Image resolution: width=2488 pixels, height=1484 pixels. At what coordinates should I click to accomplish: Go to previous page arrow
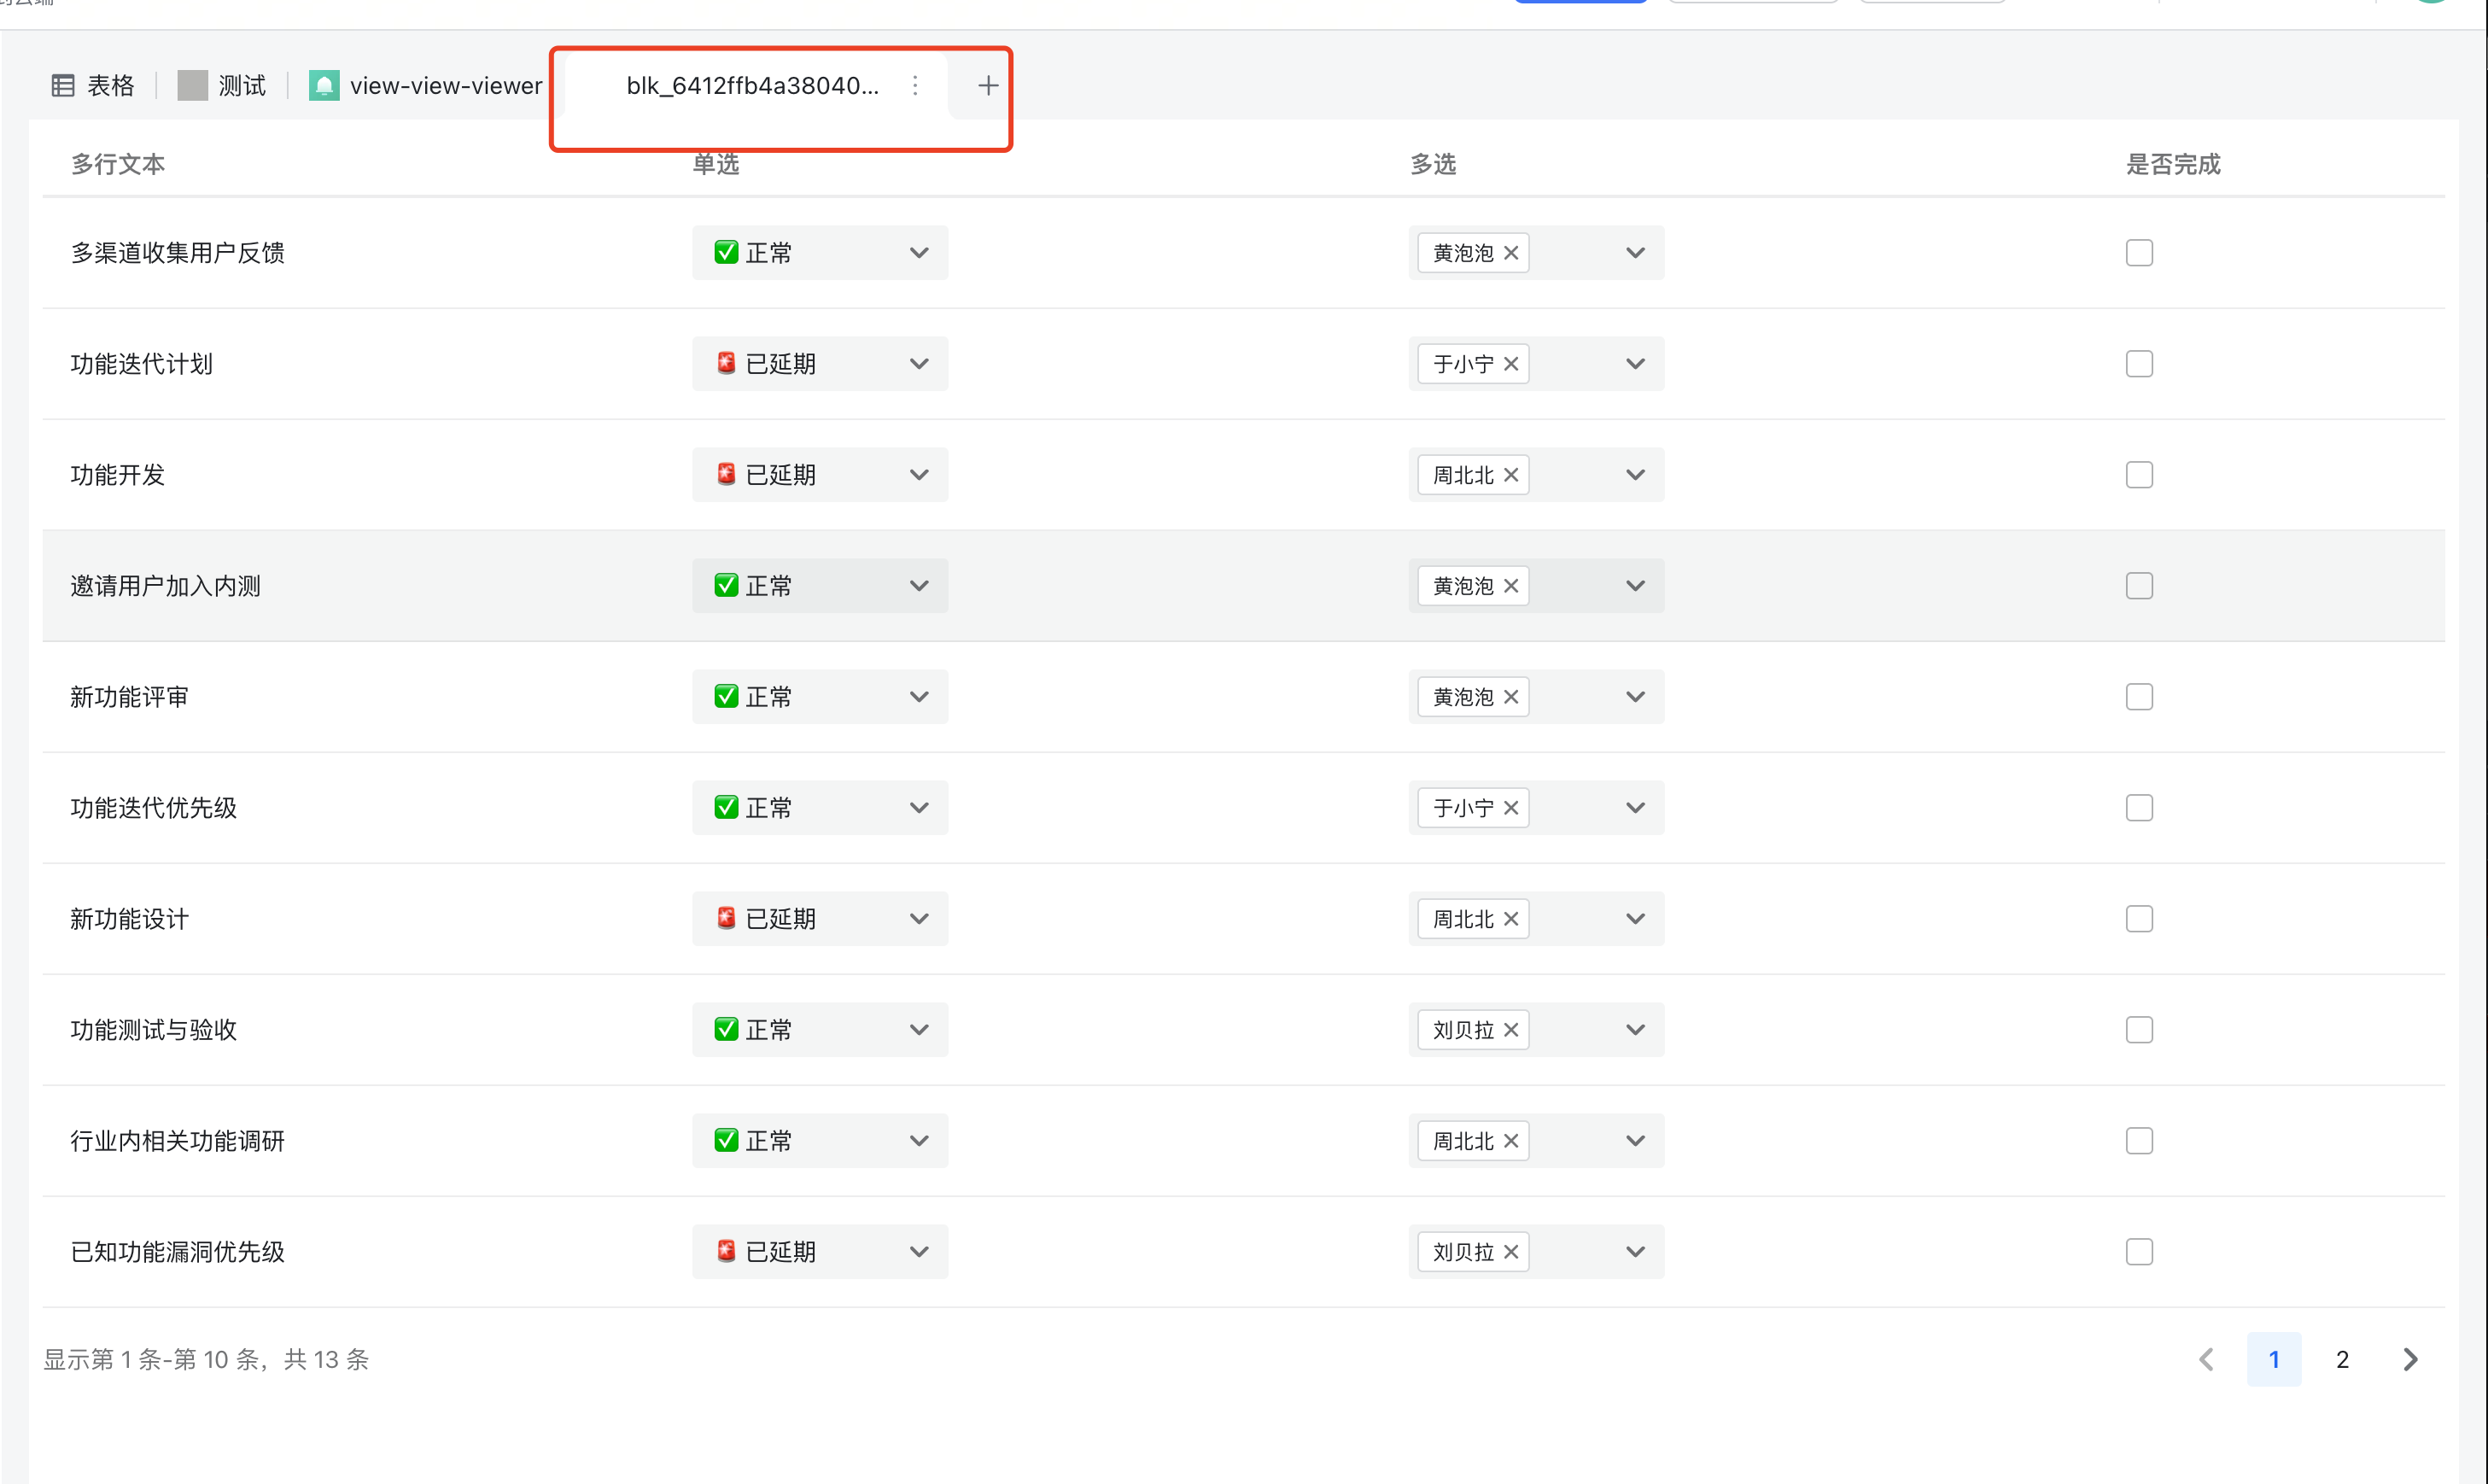pyautogui.click(x=2207, y=1359)
